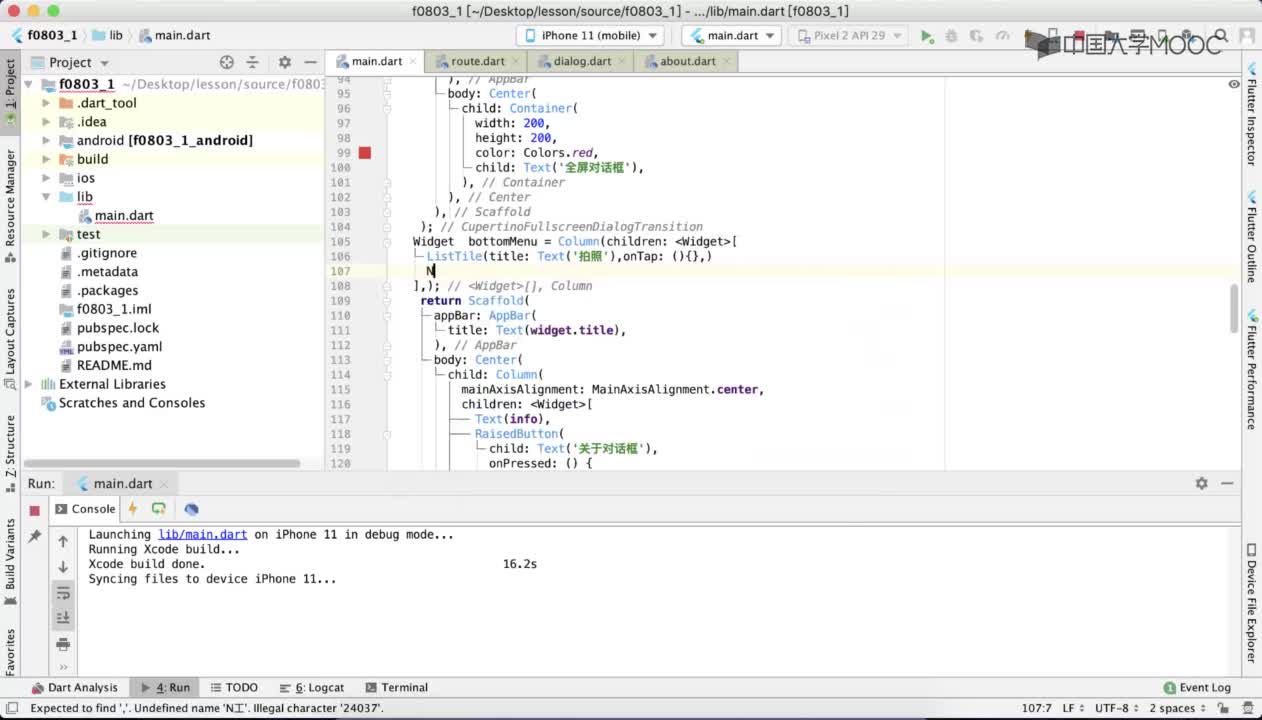The width and height of the screenshot is (1262, 720).
Task: Click the Flutter hot restart icon
Action: (158, 509)
